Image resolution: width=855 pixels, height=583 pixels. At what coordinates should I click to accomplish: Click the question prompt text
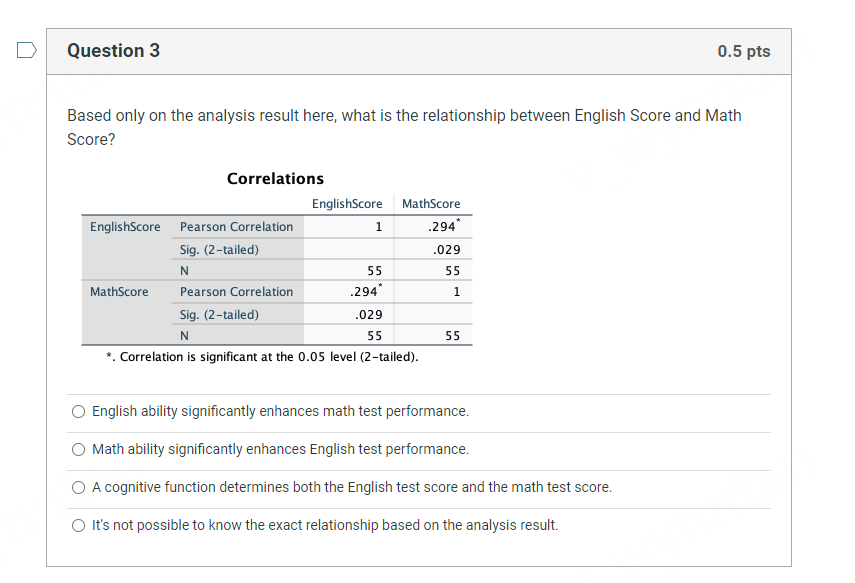pos(400,127)
